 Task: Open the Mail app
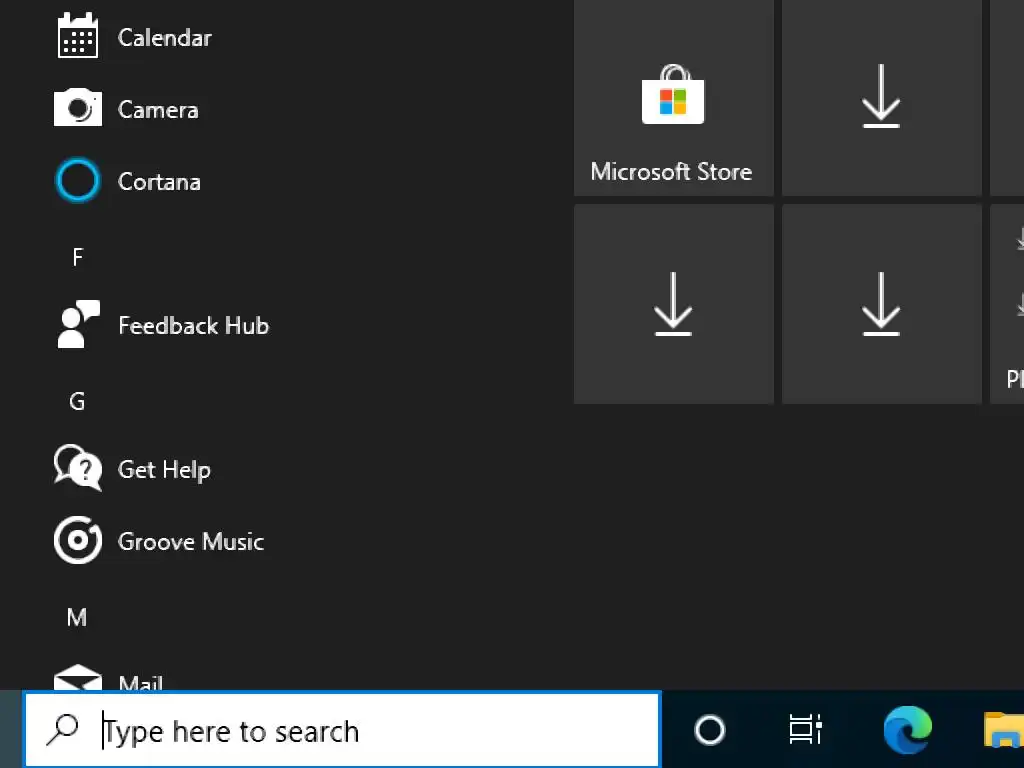140,682
